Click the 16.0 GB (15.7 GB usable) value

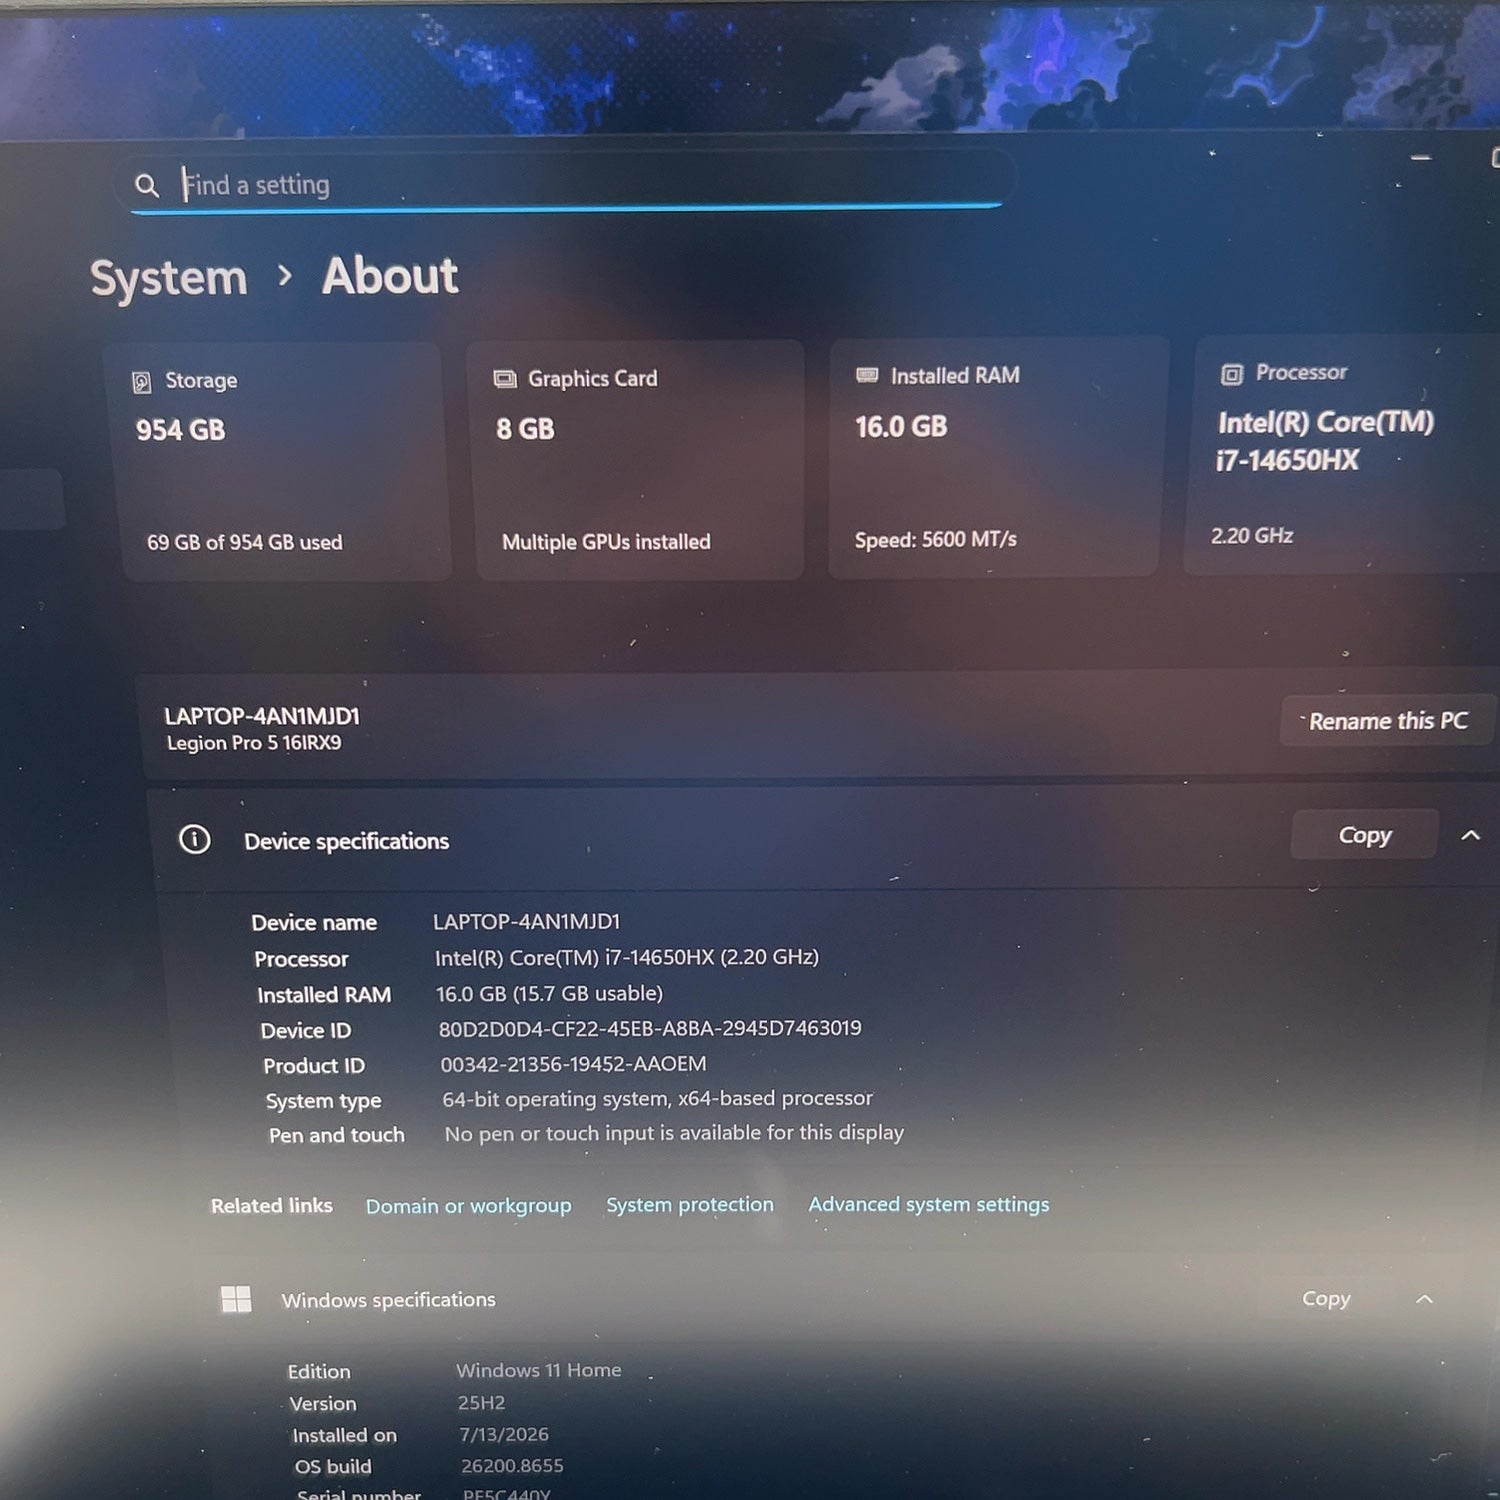(549, 994)
